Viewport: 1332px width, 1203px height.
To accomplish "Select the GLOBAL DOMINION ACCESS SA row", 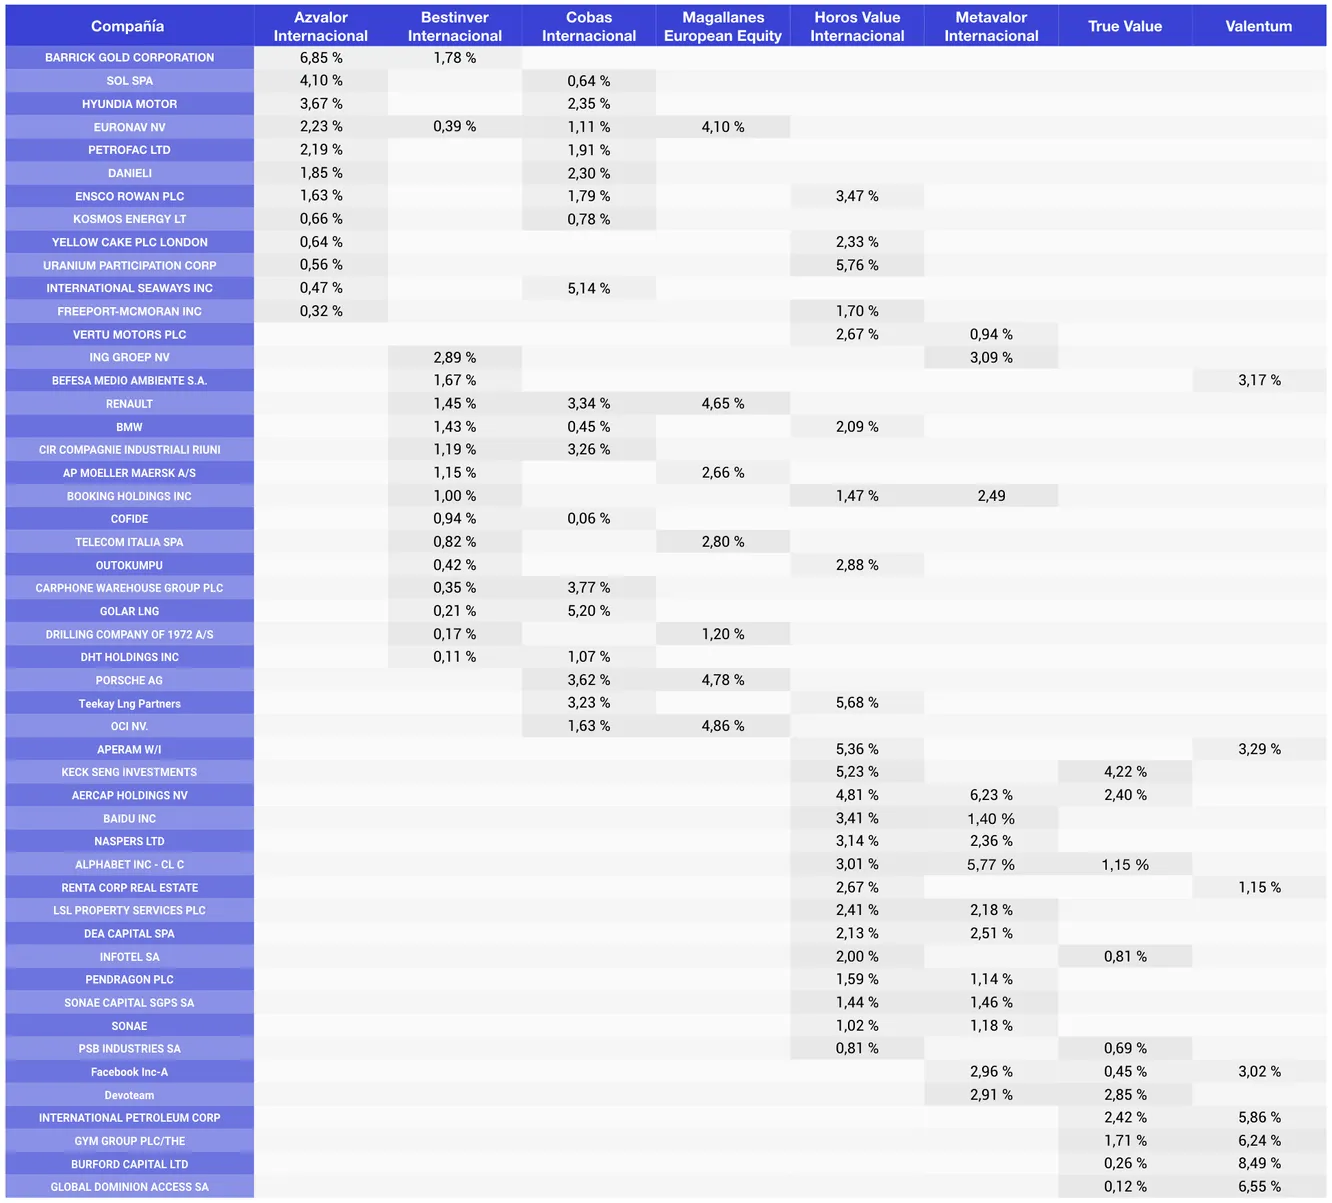I will (129, 1187).
